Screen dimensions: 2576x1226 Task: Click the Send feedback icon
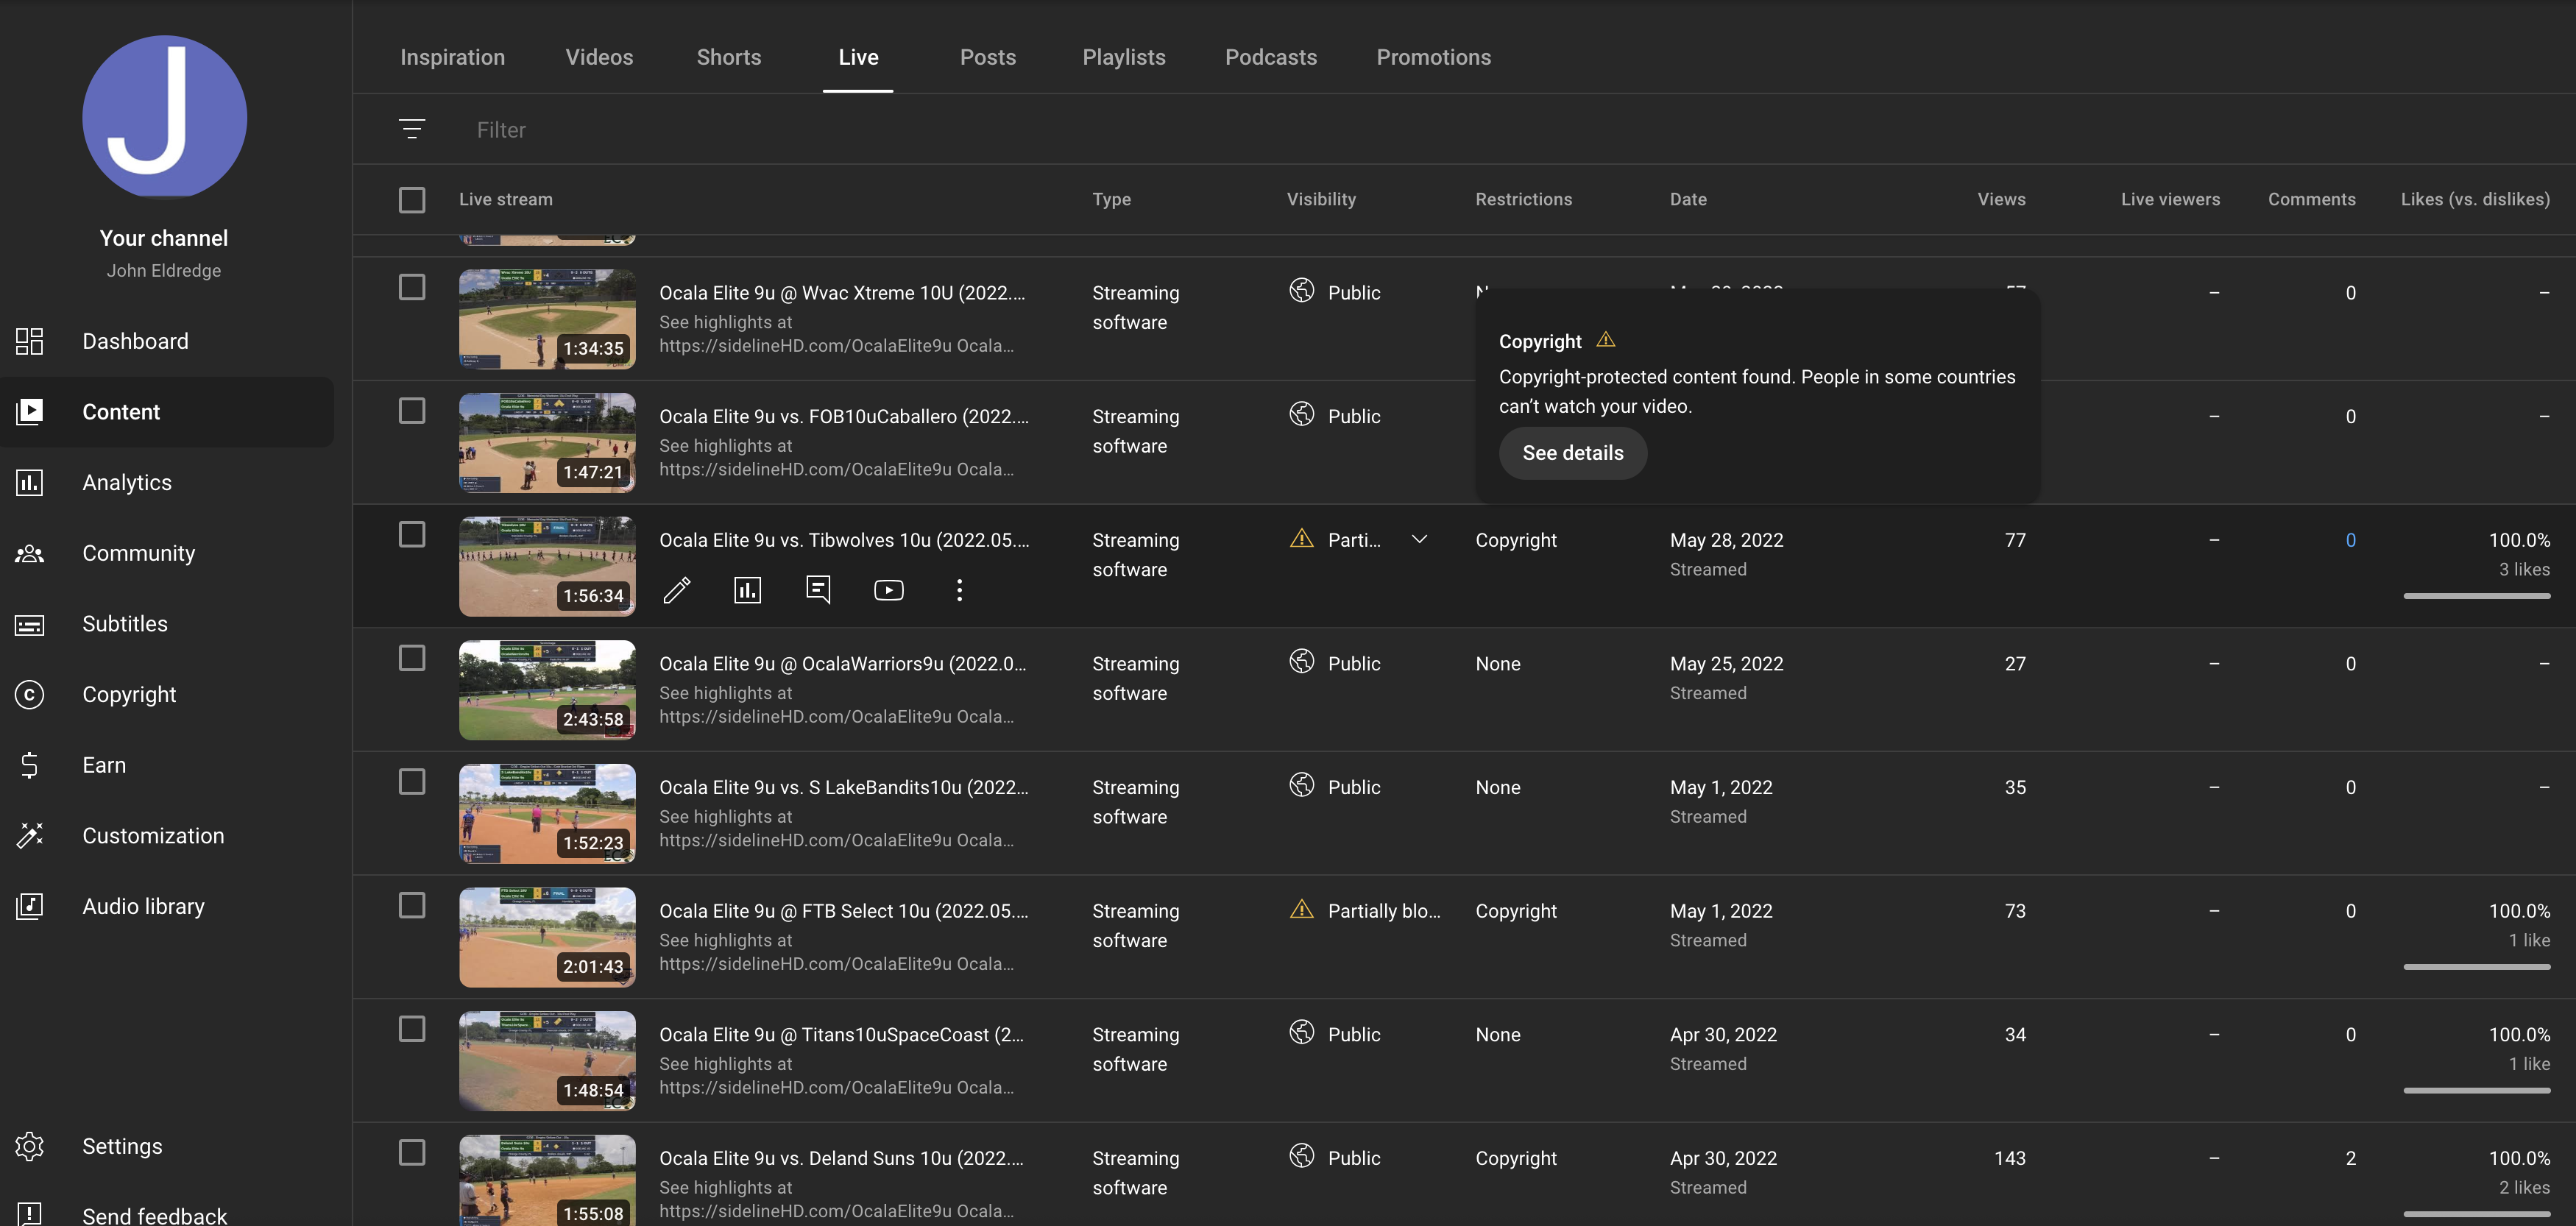tap(30, 1215)
